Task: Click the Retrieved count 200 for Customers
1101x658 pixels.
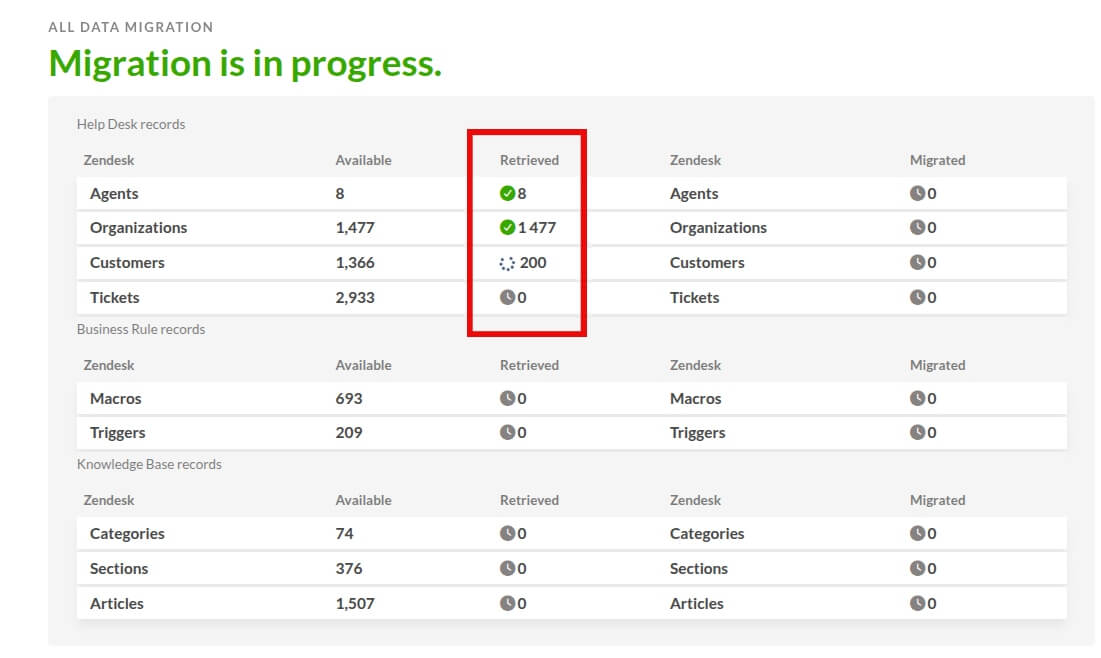Action: [533, 263]
